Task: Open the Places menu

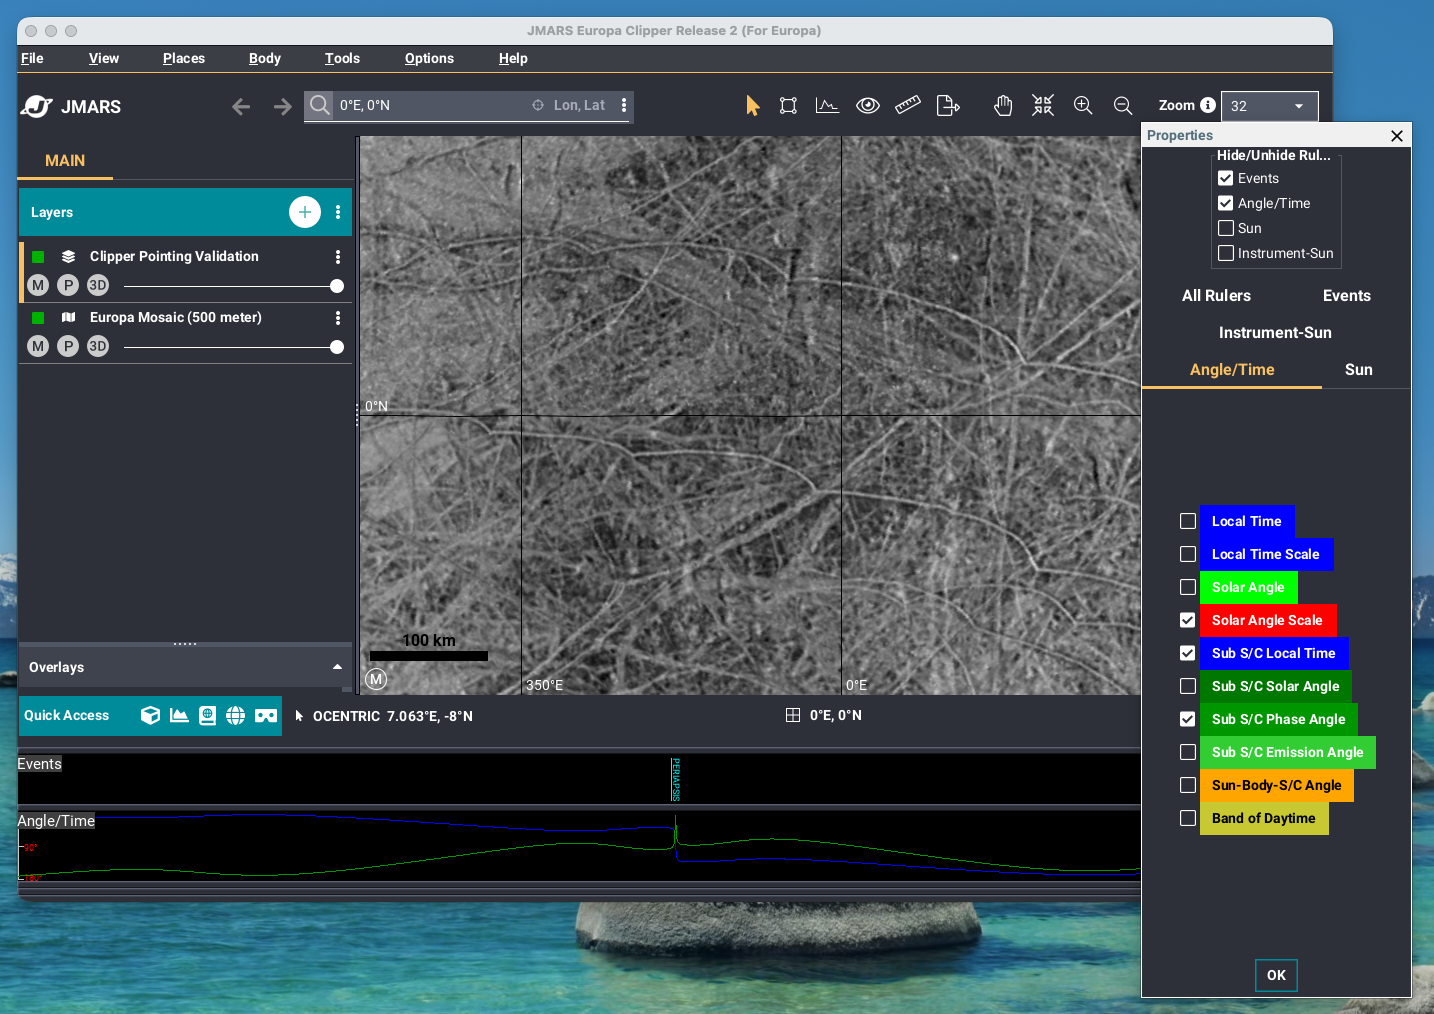Action: (184, 58)
